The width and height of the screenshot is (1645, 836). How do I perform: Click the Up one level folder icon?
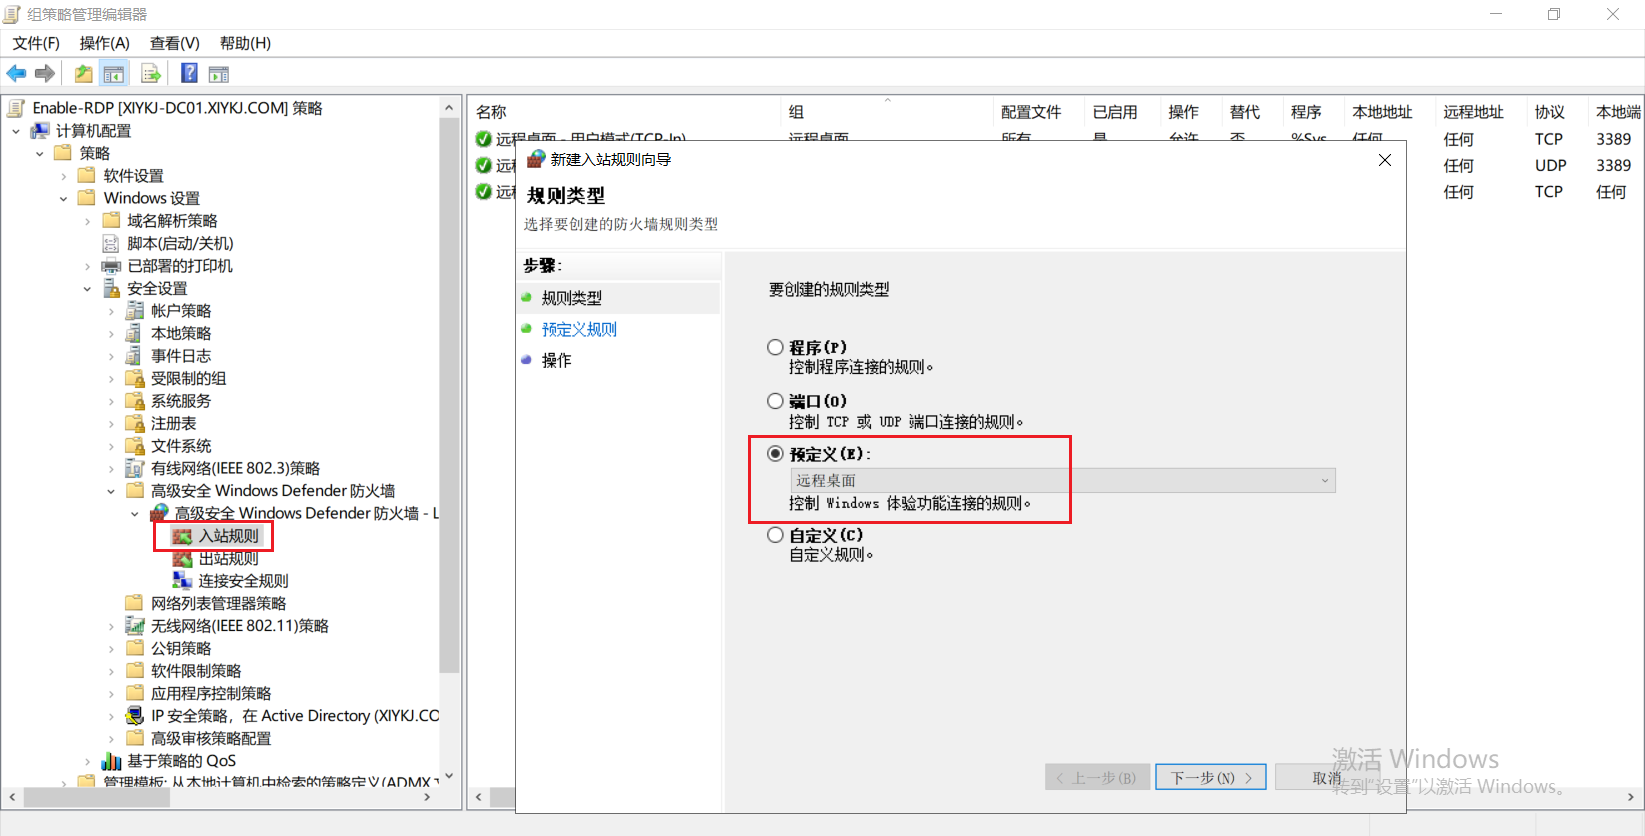[84, 73]
